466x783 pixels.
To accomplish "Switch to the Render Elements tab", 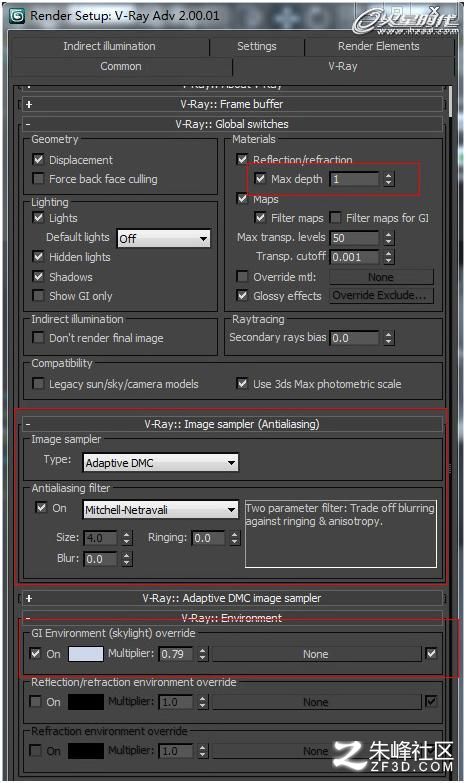I will (379, 46).
